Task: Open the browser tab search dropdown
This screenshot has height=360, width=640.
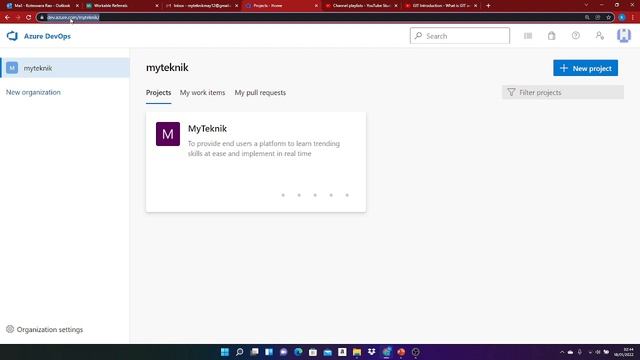Action: point(586,5)
